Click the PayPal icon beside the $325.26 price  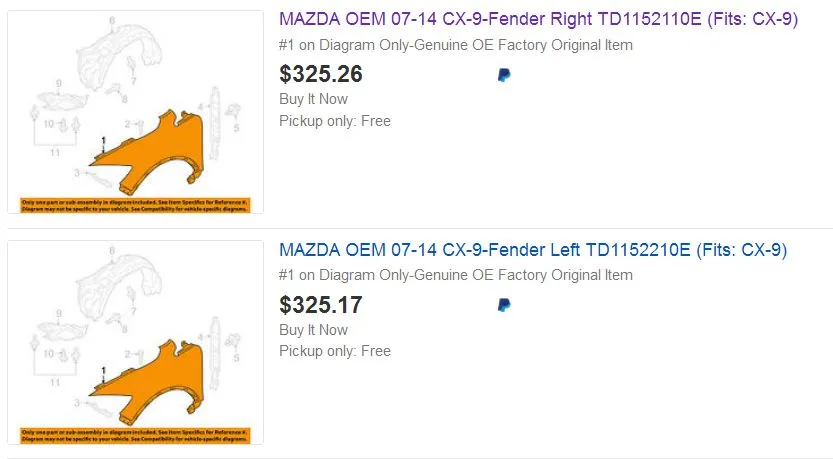[504, 75]
